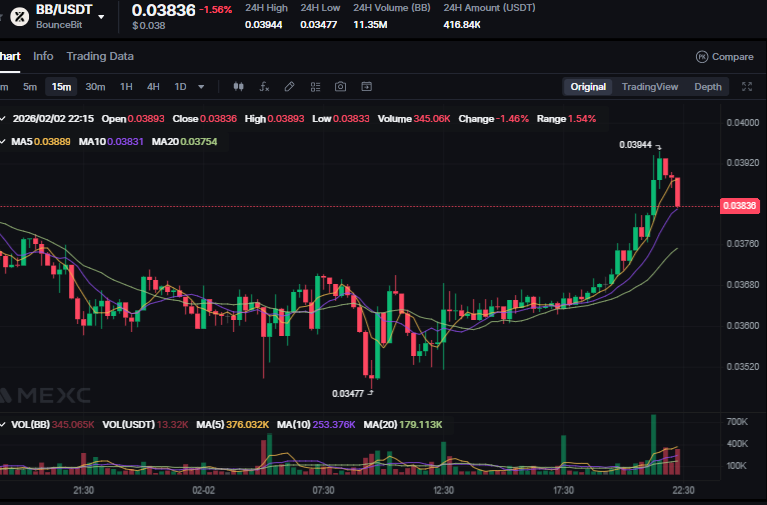Open the chart list settings icon
The height and width of the screenshot is (505, 767).
[x=316, y=87]
